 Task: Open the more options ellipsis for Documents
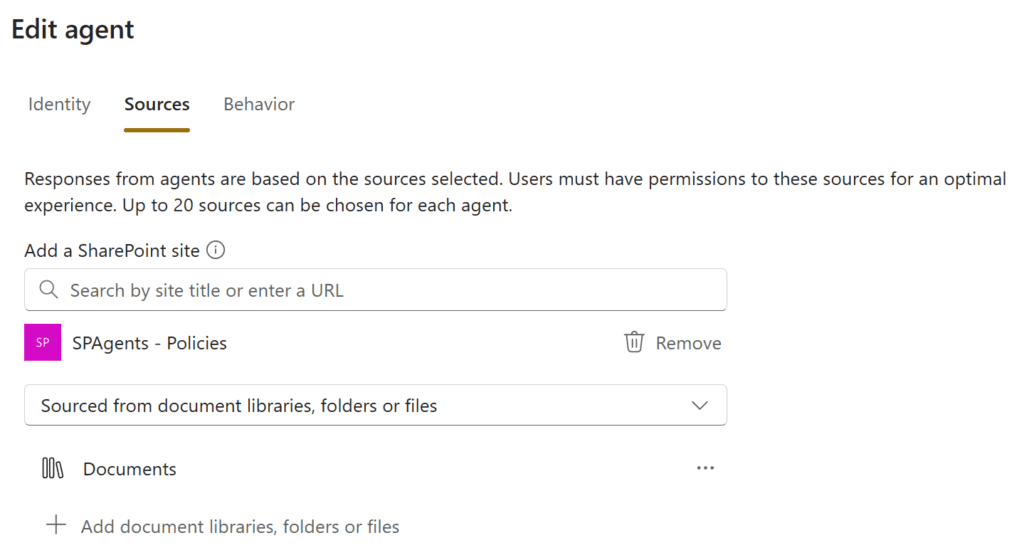click(705, 468)
